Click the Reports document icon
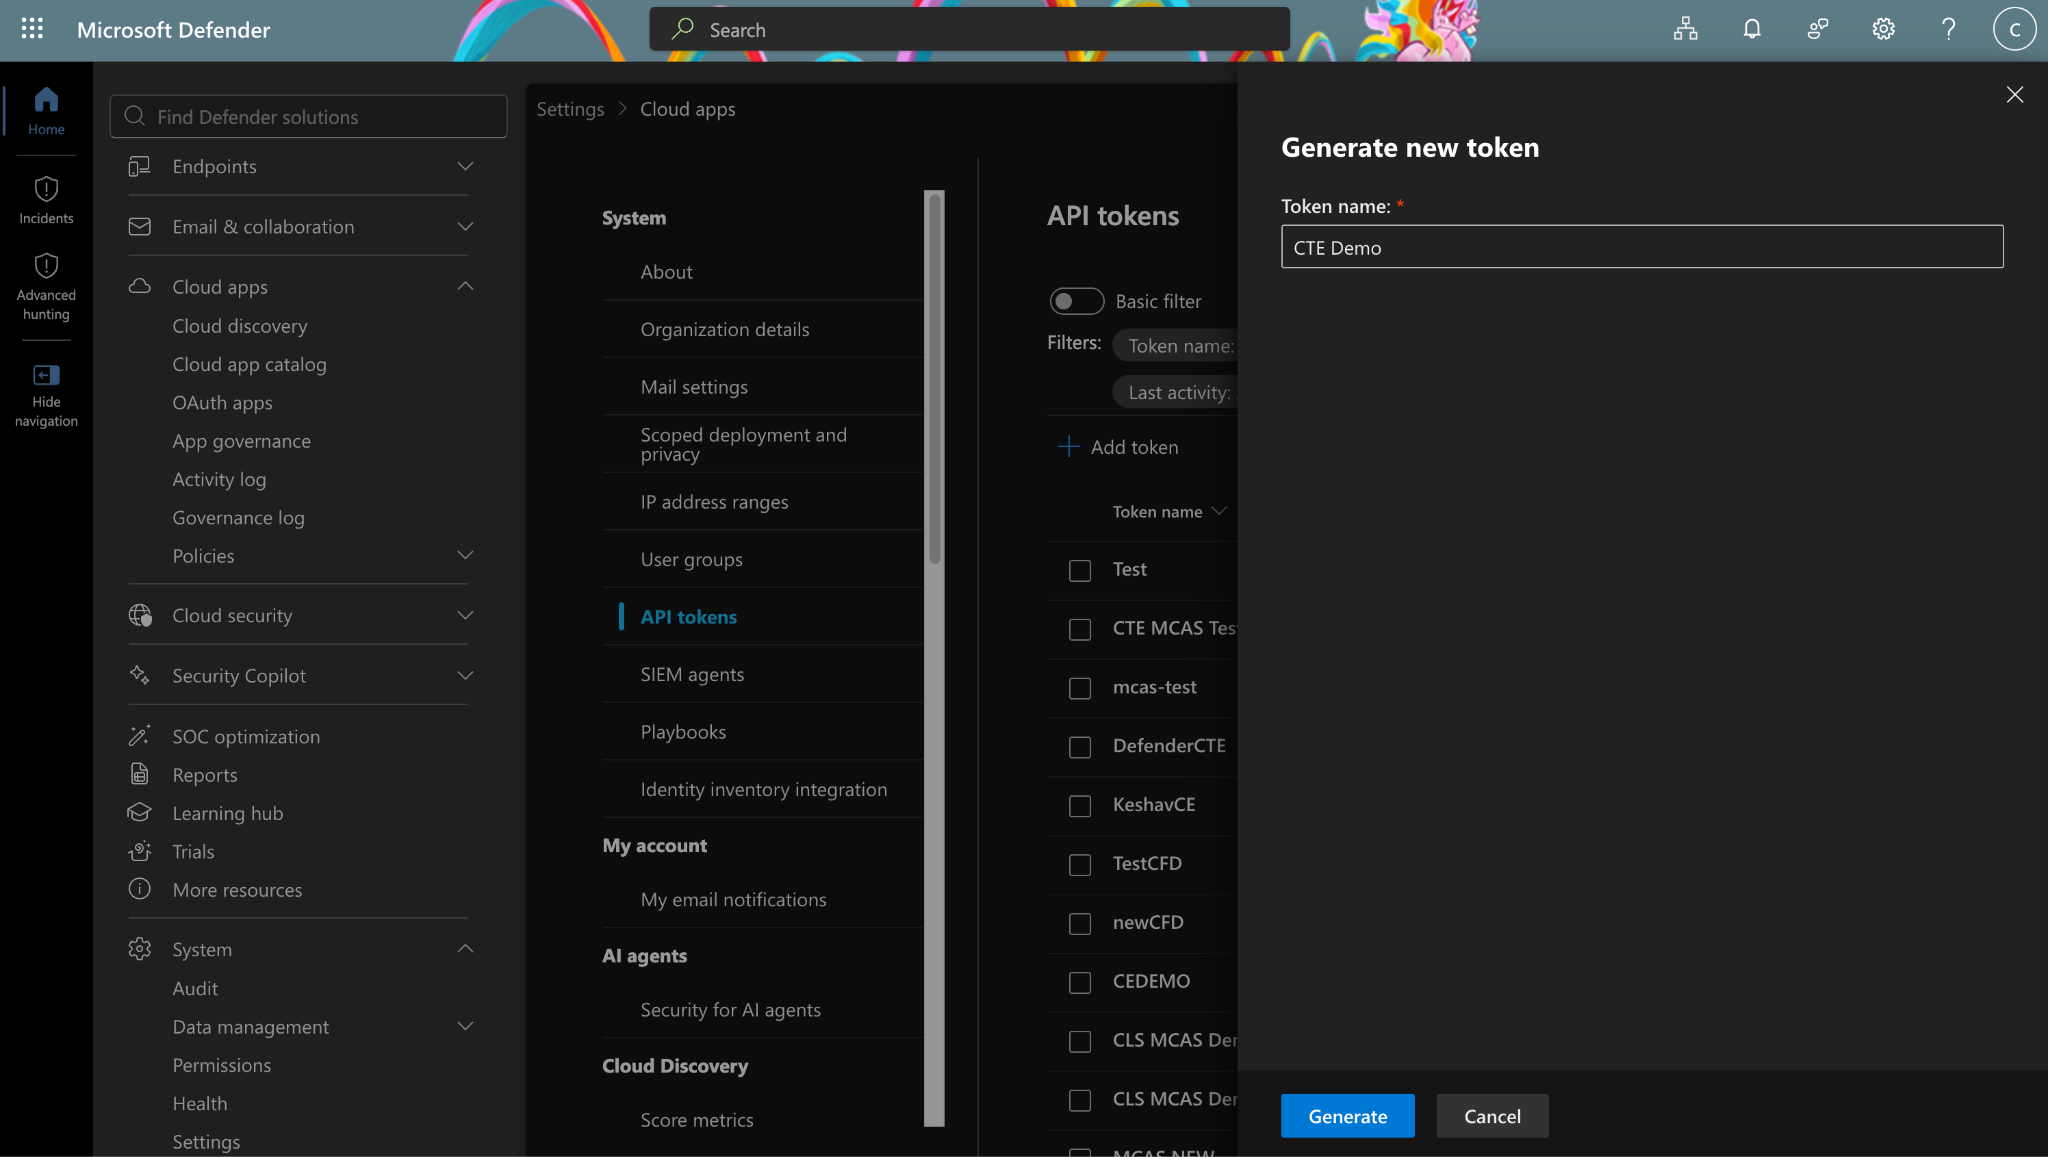The image size is (2048, 1157). pos(140,774)
